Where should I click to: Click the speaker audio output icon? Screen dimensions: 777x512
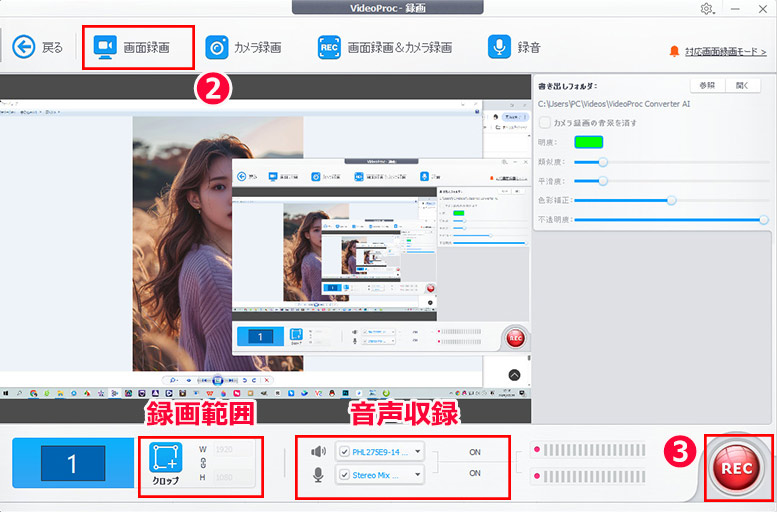(319, 451)
